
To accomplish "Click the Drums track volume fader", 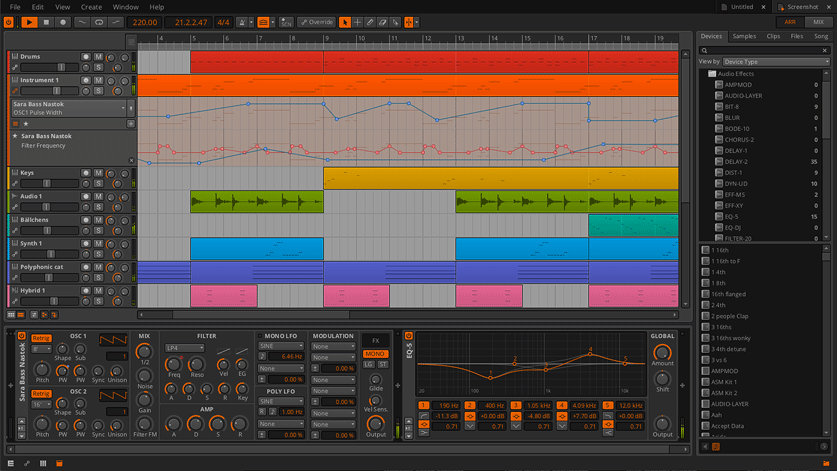I will pyautogui.click(x=50, y=67).
